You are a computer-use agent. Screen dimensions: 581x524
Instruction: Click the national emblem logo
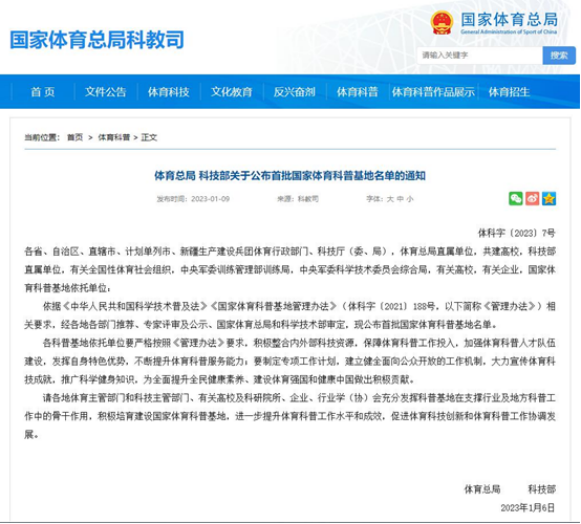pyautogui.click(x=442, y=23)
